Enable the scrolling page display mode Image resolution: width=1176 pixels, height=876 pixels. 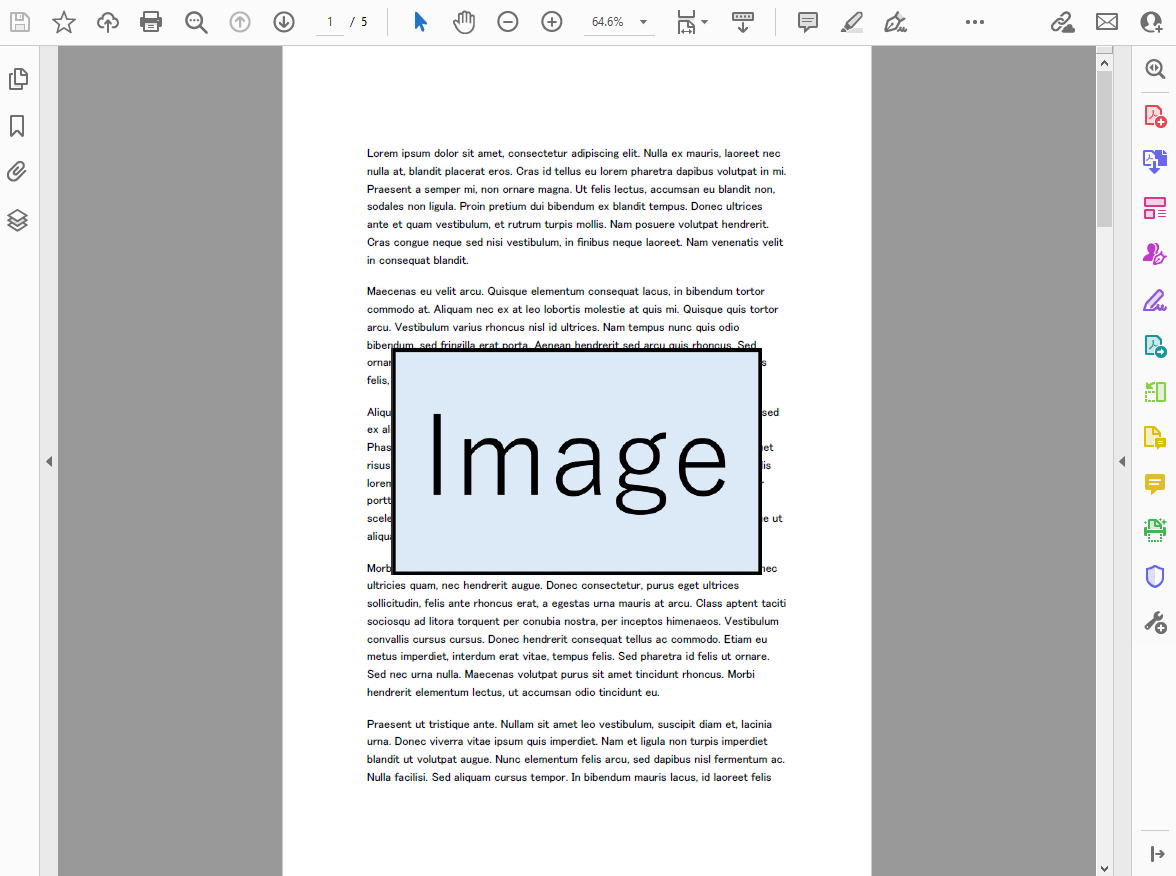(743, 21)
